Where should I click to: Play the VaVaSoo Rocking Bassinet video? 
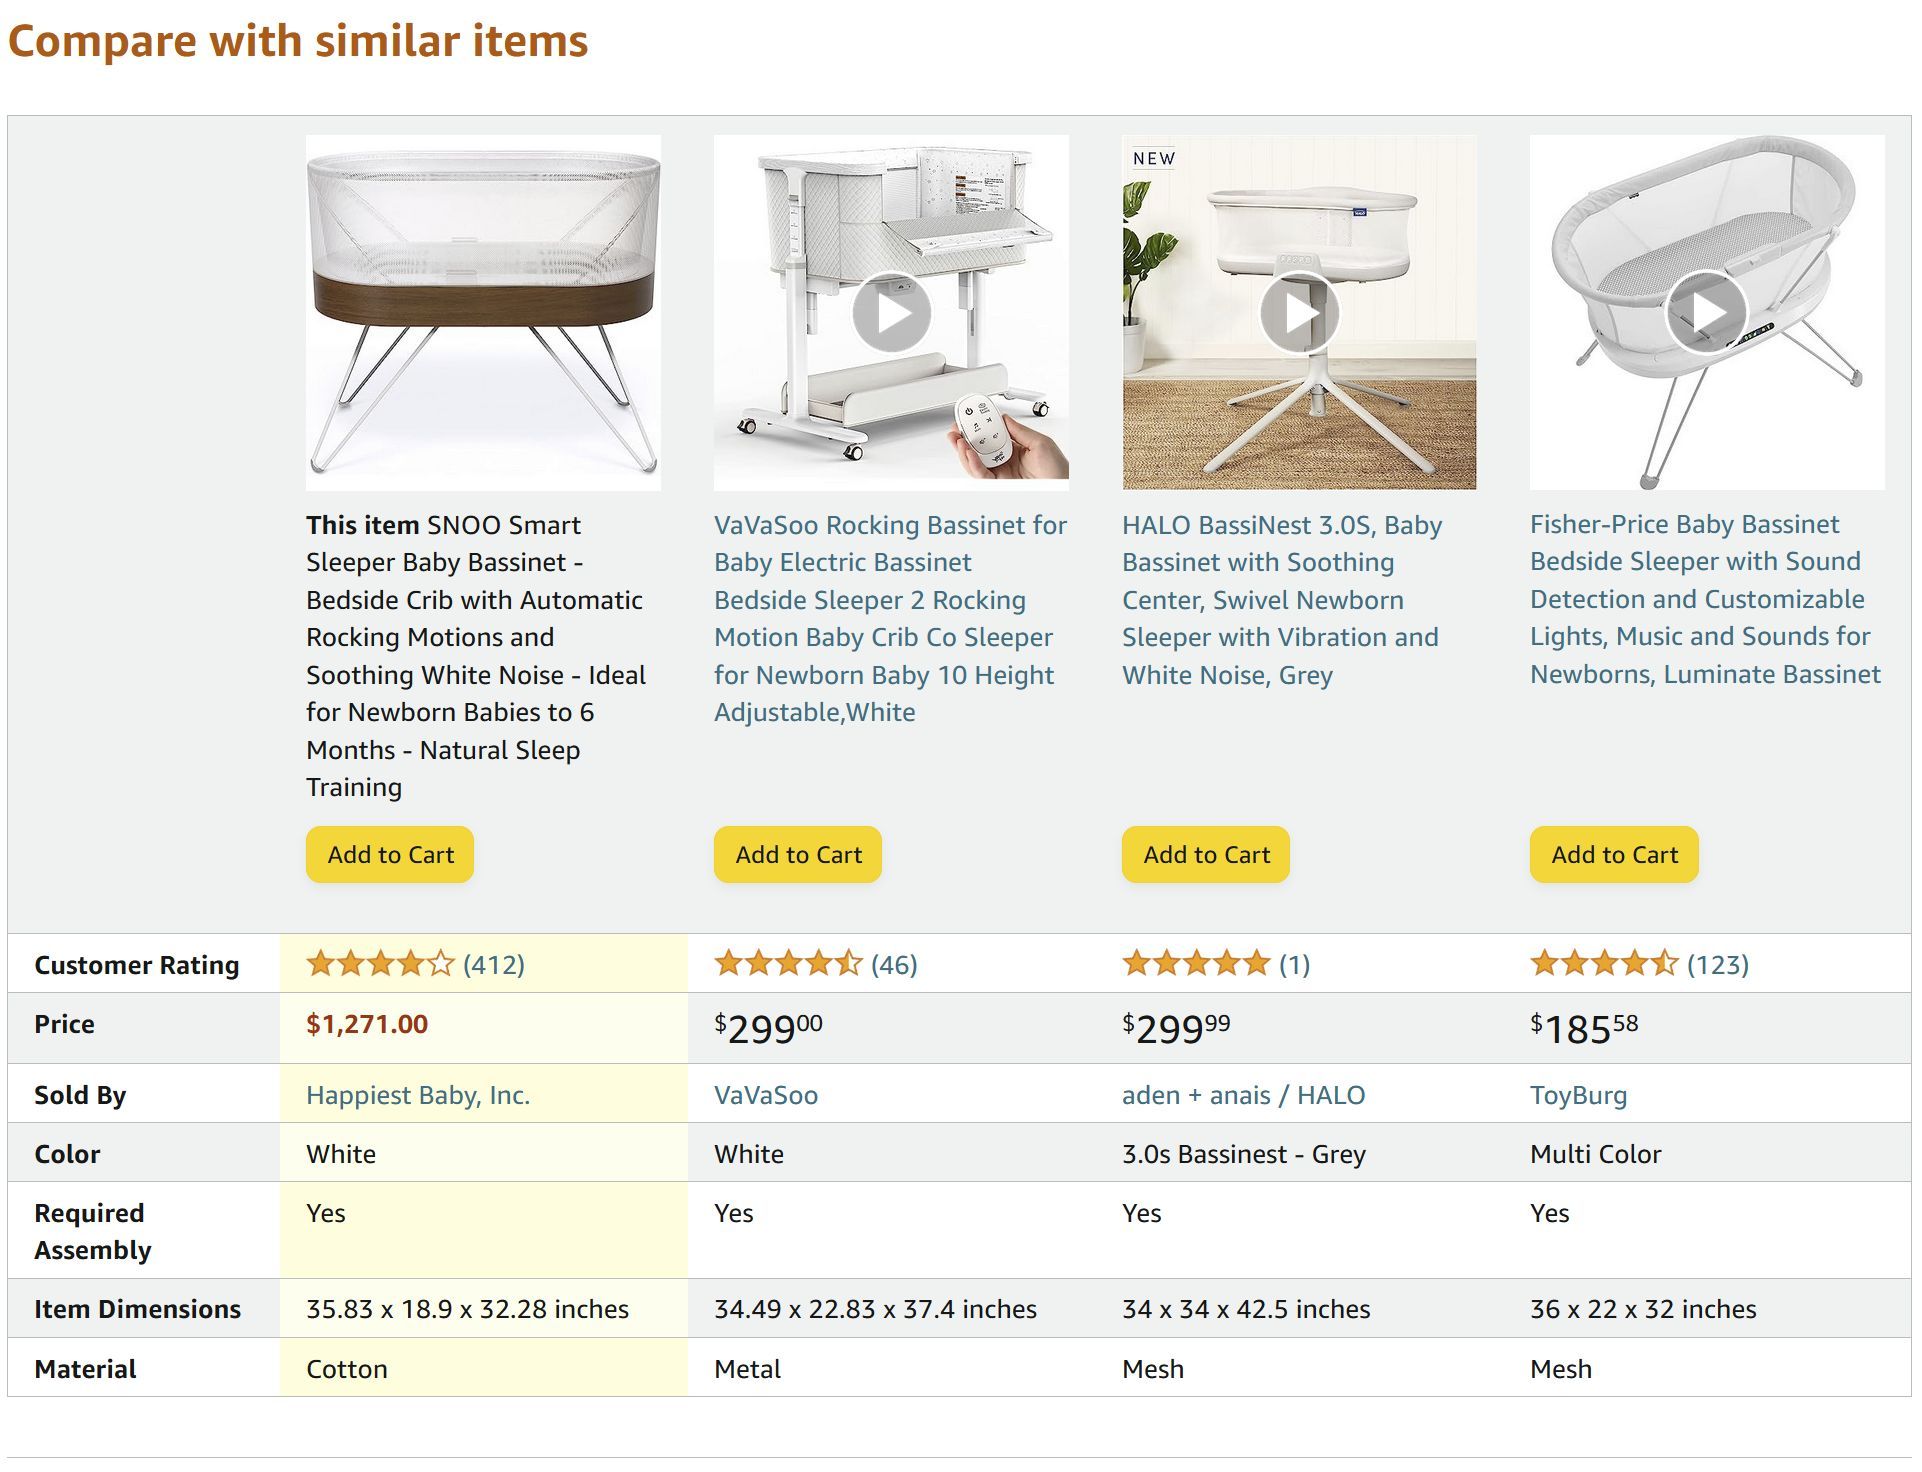[x=891, y=313]
